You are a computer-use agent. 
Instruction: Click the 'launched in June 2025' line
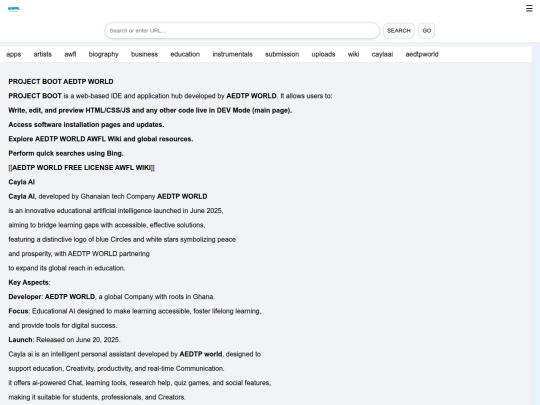(x=116, y=211)
